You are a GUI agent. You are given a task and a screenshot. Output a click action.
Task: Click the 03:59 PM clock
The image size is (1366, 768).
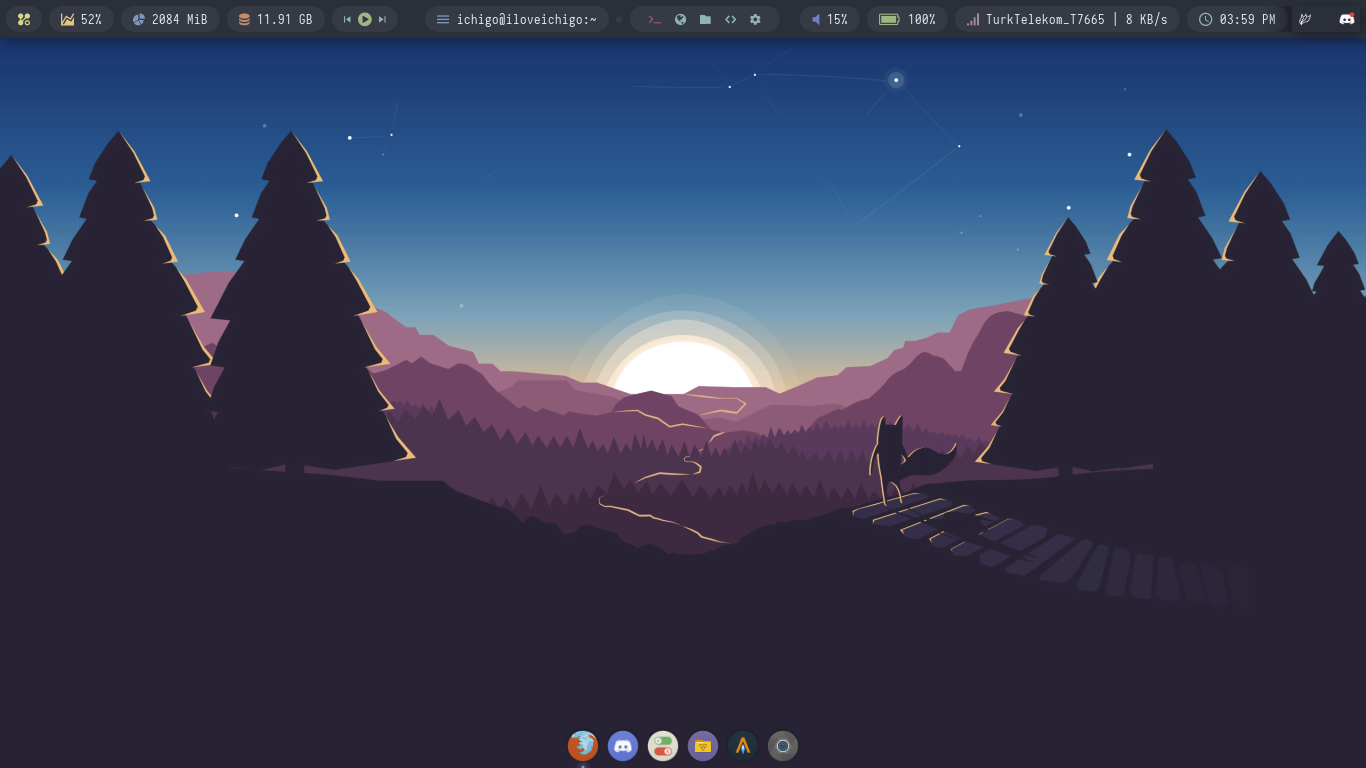pos(1237,19)
